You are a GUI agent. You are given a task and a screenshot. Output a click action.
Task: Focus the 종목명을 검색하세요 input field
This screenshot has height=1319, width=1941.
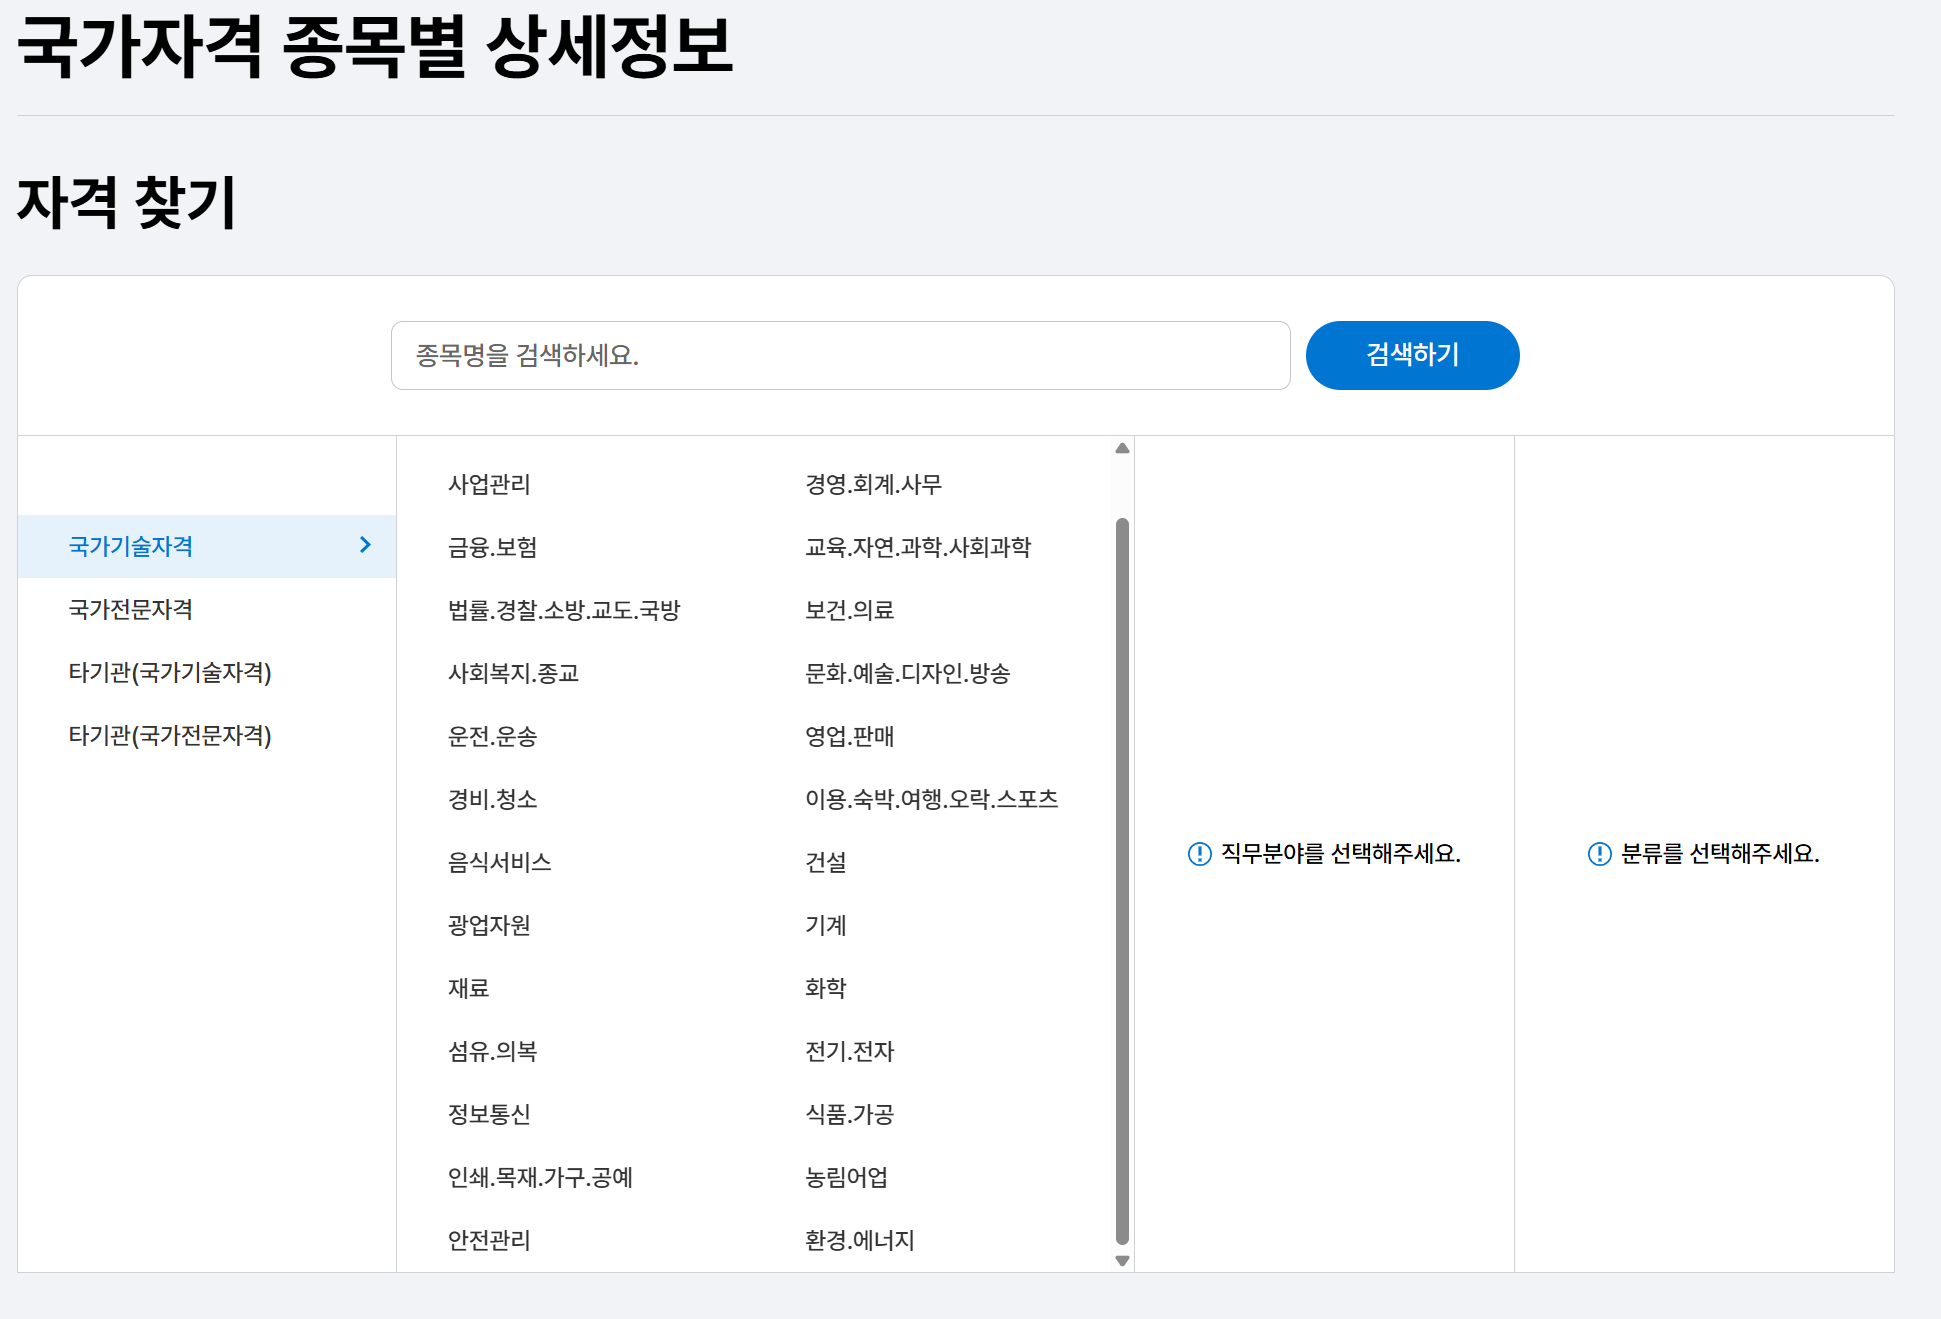(x=840, y=355)
